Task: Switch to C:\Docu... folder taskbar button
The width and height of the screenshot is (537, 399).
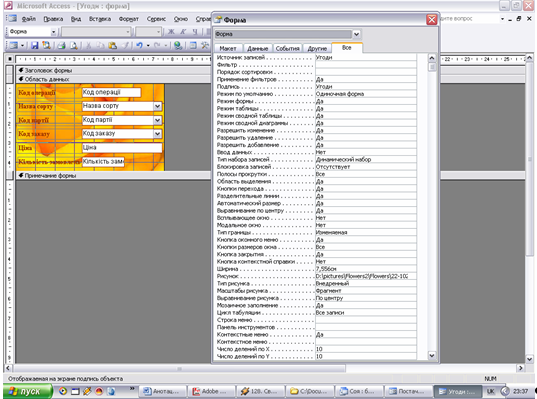Action: click(x=310, y=391)
